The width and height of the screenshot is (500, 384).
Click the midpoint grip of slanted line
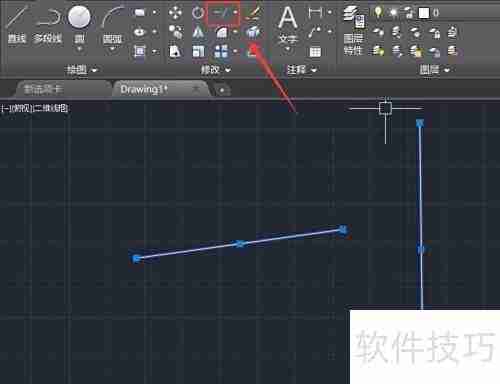[240, 244]
